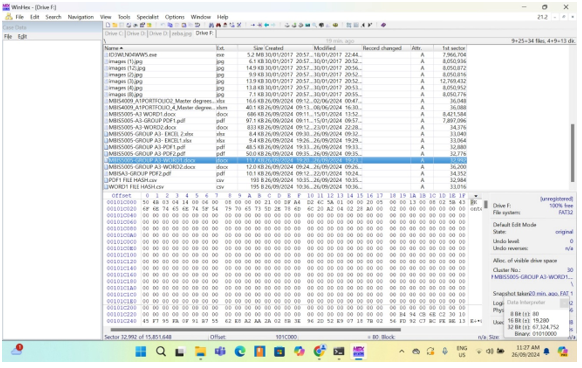Viewport: 582px width, 368px height.
Task: Open the Case Data panel's File menu
Action: (8, 36)
